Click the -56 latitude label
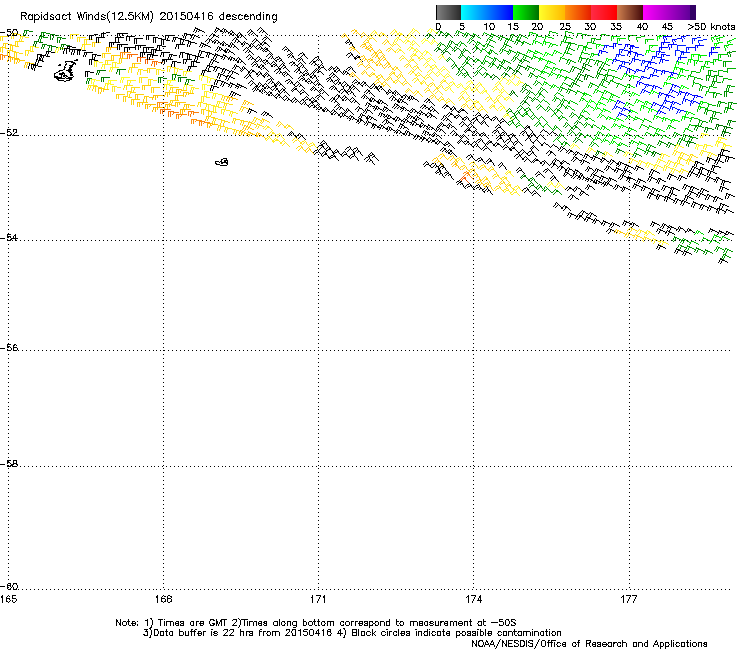 [9, 348]
